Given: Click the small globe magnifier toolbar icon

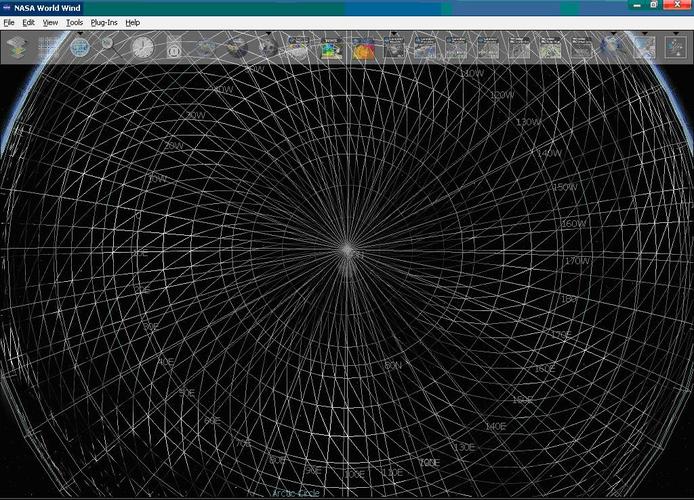Looking at the screenshot, I should click(108, 45).
